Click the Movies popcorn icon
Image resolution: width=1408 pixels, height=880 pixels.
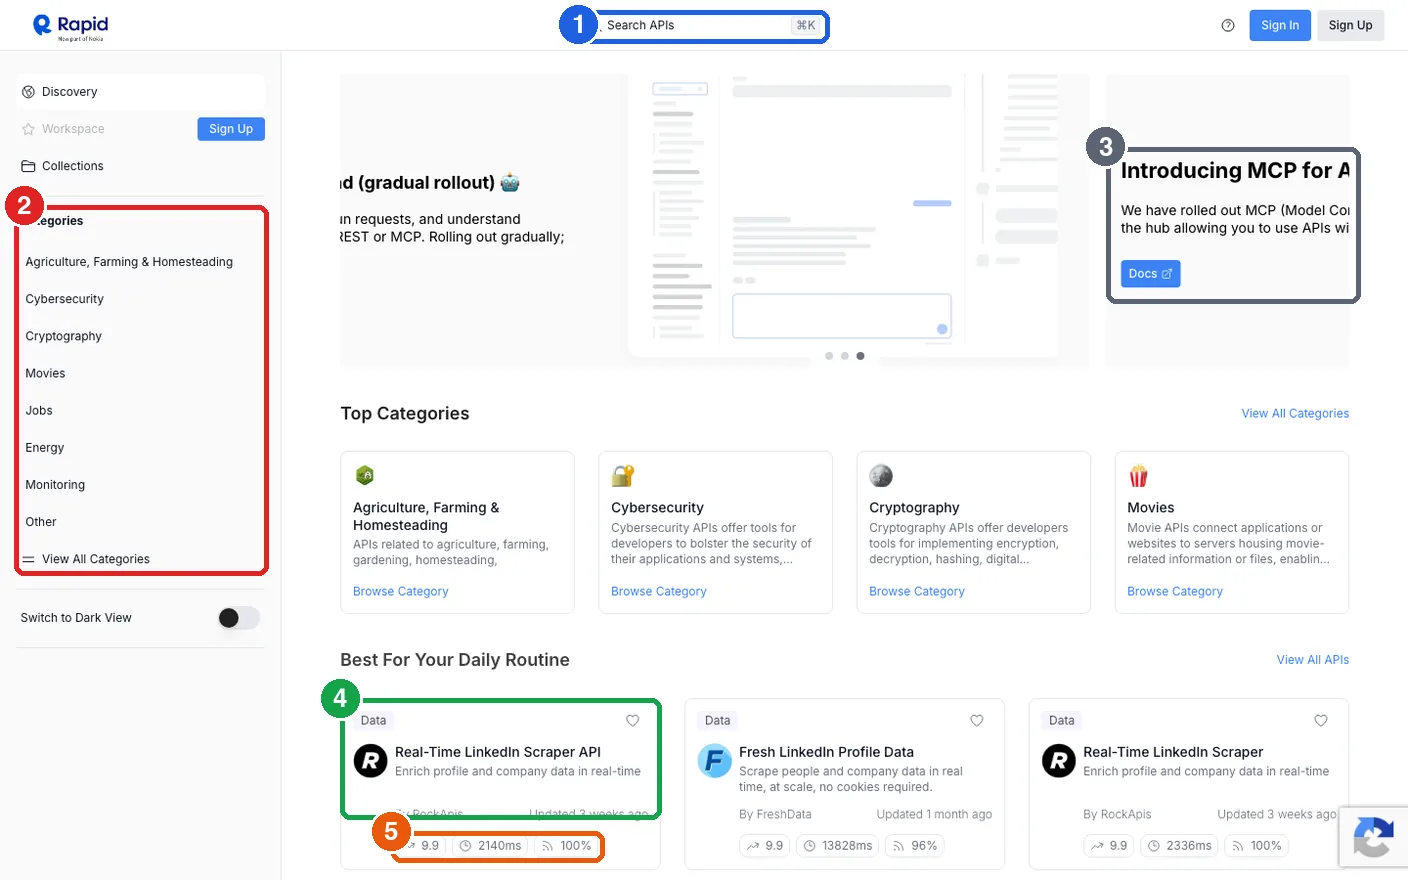1139,476
